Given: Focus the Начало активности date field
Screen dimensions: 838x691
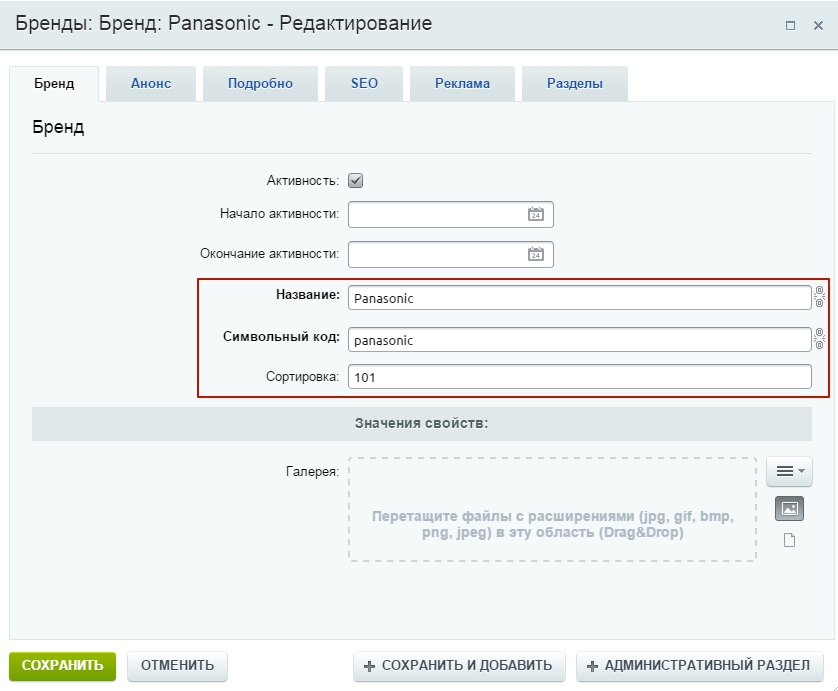Looking at the screenshot, I should click(x=451, y=214).
